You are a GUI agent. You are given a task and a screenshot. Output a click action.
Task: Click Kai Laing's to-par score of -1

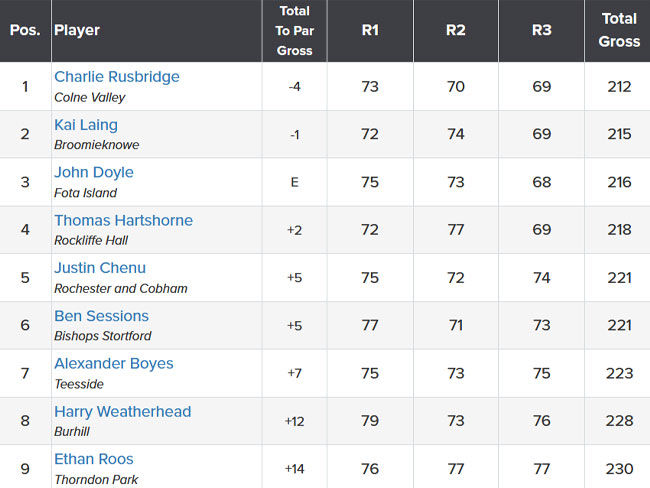(x=294, y=134)
